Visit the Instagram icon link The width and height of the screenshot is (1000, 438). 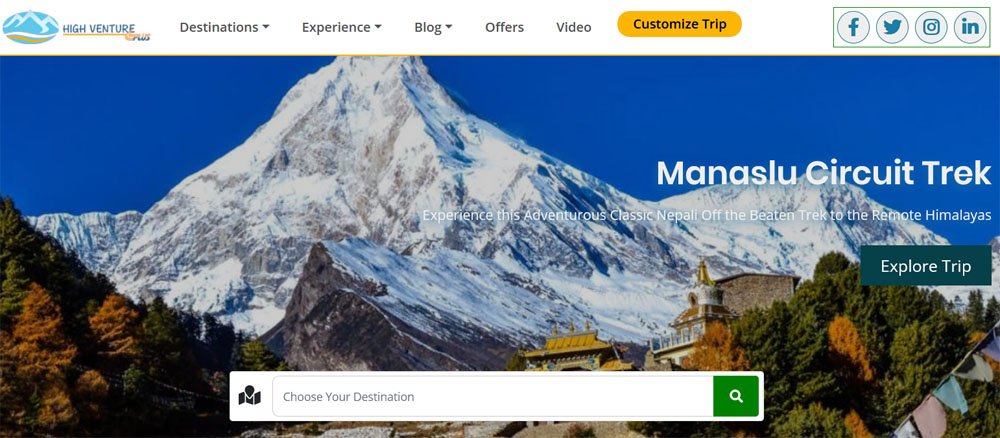tap(931, 27)
